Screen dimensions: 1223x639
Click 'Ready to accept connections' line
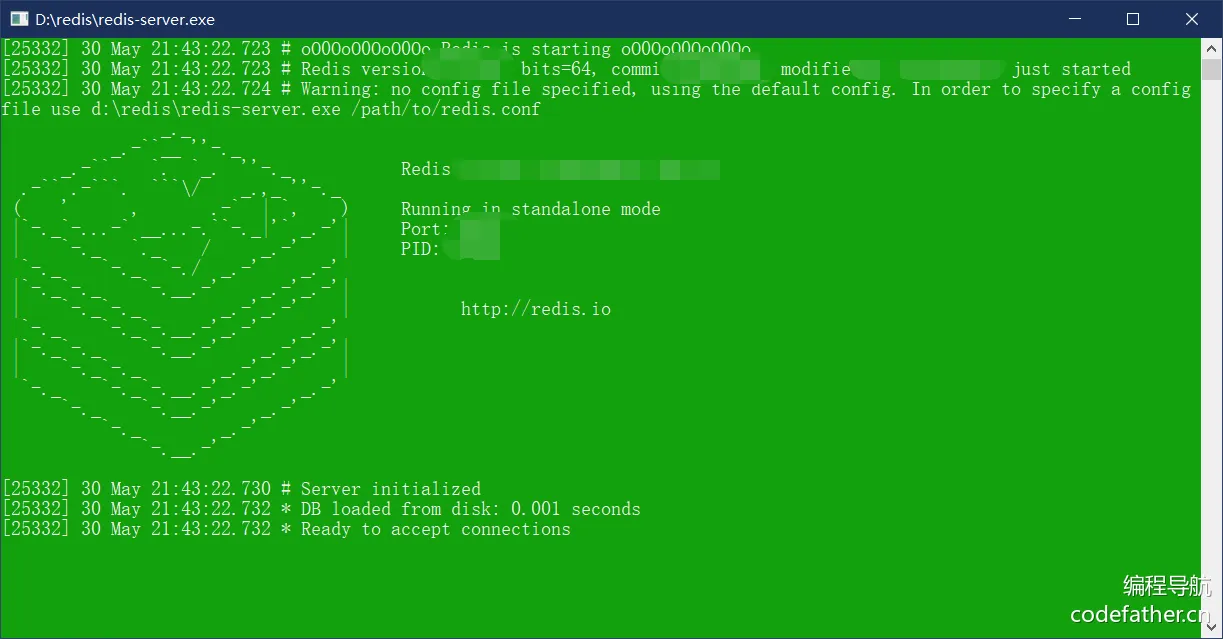(x=286, y=529)
